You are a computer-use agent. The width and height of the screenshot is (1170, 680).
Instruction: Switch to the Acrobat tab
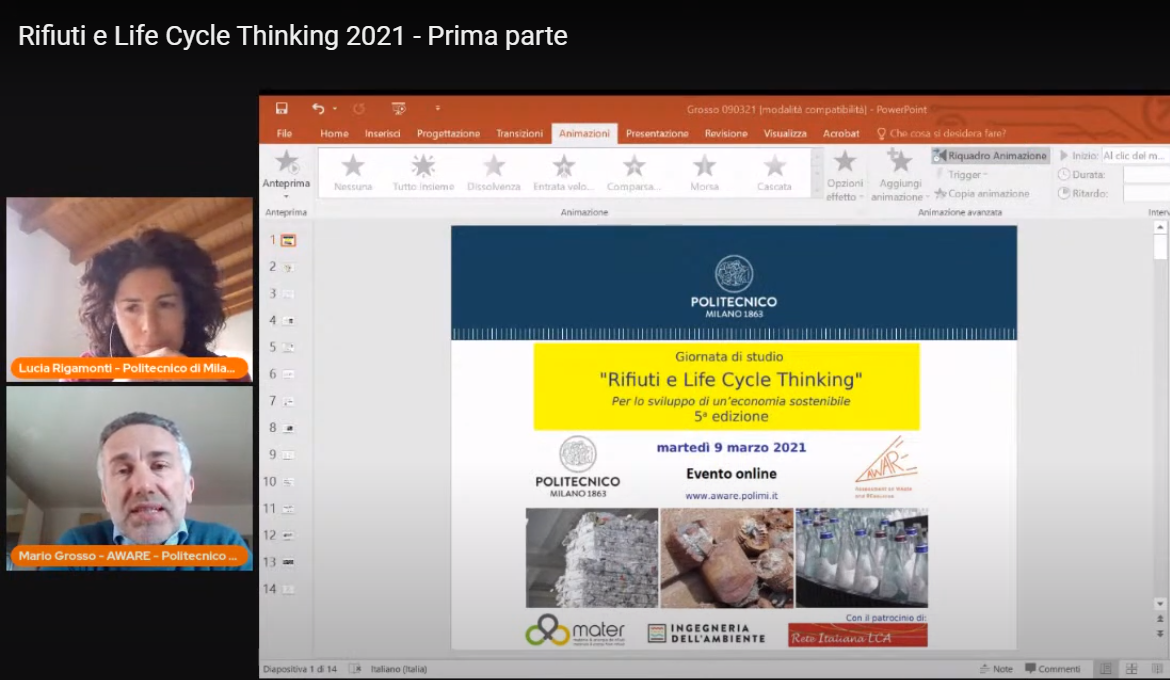click(841, 134)
